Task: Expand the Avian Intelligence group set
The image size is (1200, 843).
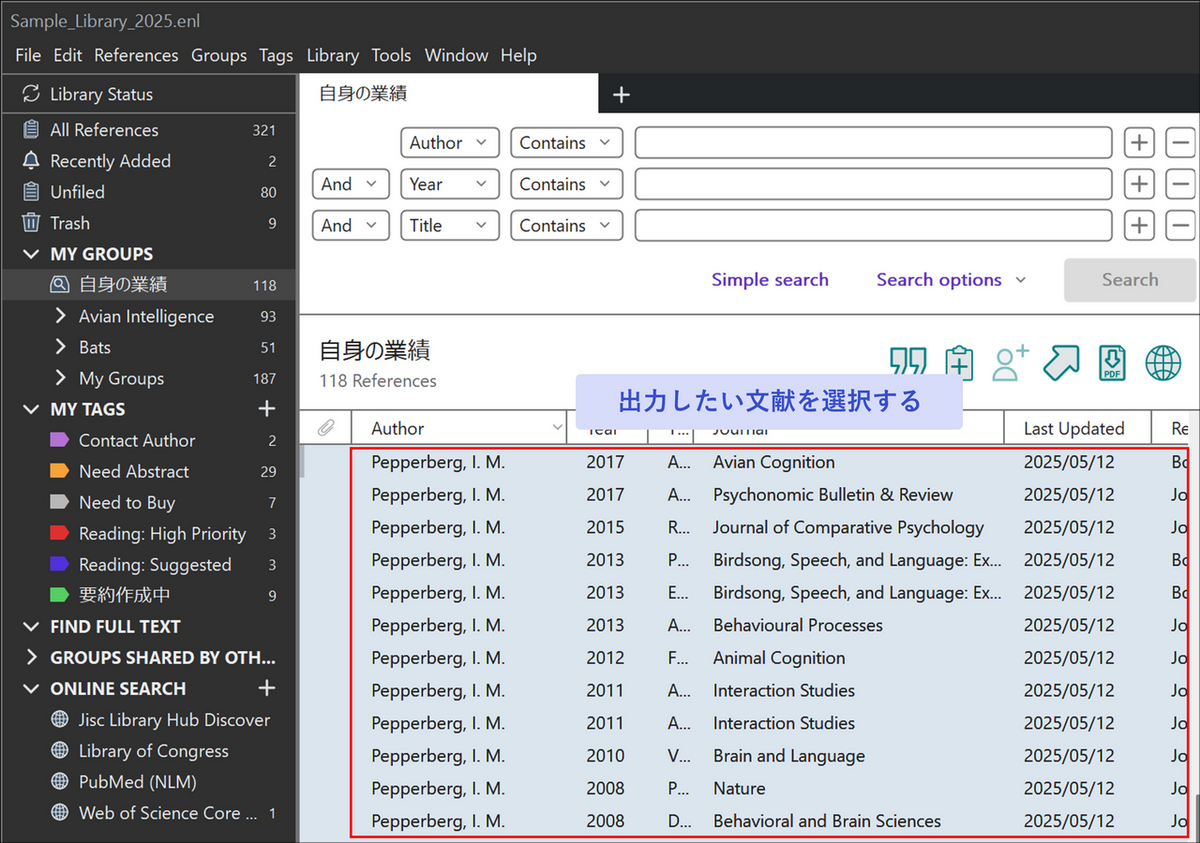Action: (60, 316)
